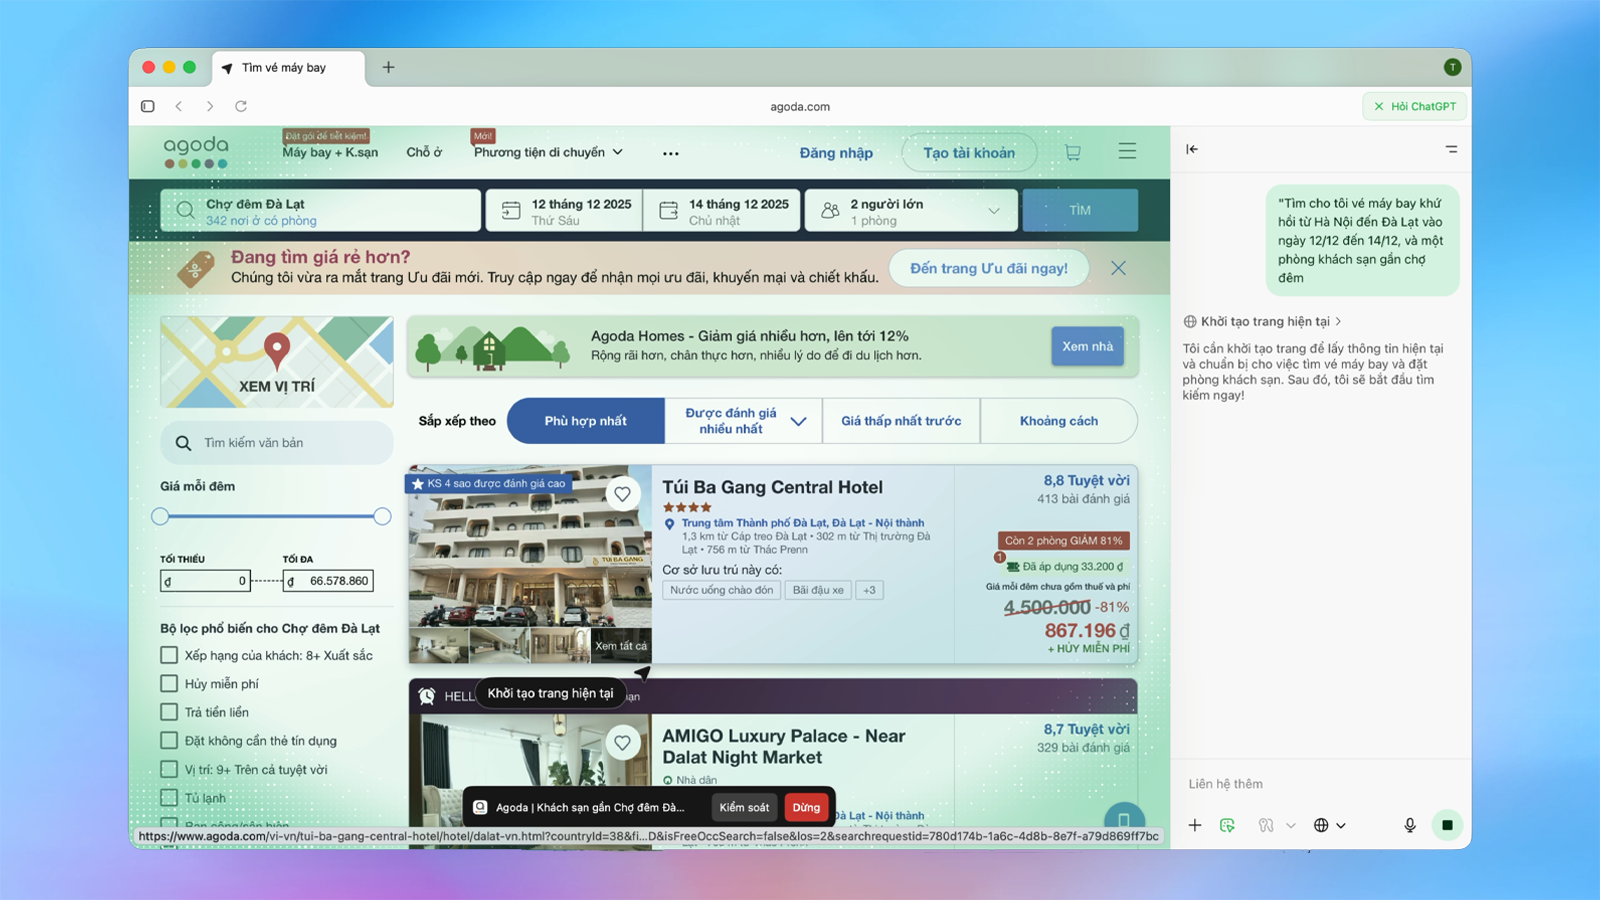Viewport: 1600px width, 900px height.
Task: Favorite AMIGO Luxury Palace with heart icon
Action: point(622,742)
